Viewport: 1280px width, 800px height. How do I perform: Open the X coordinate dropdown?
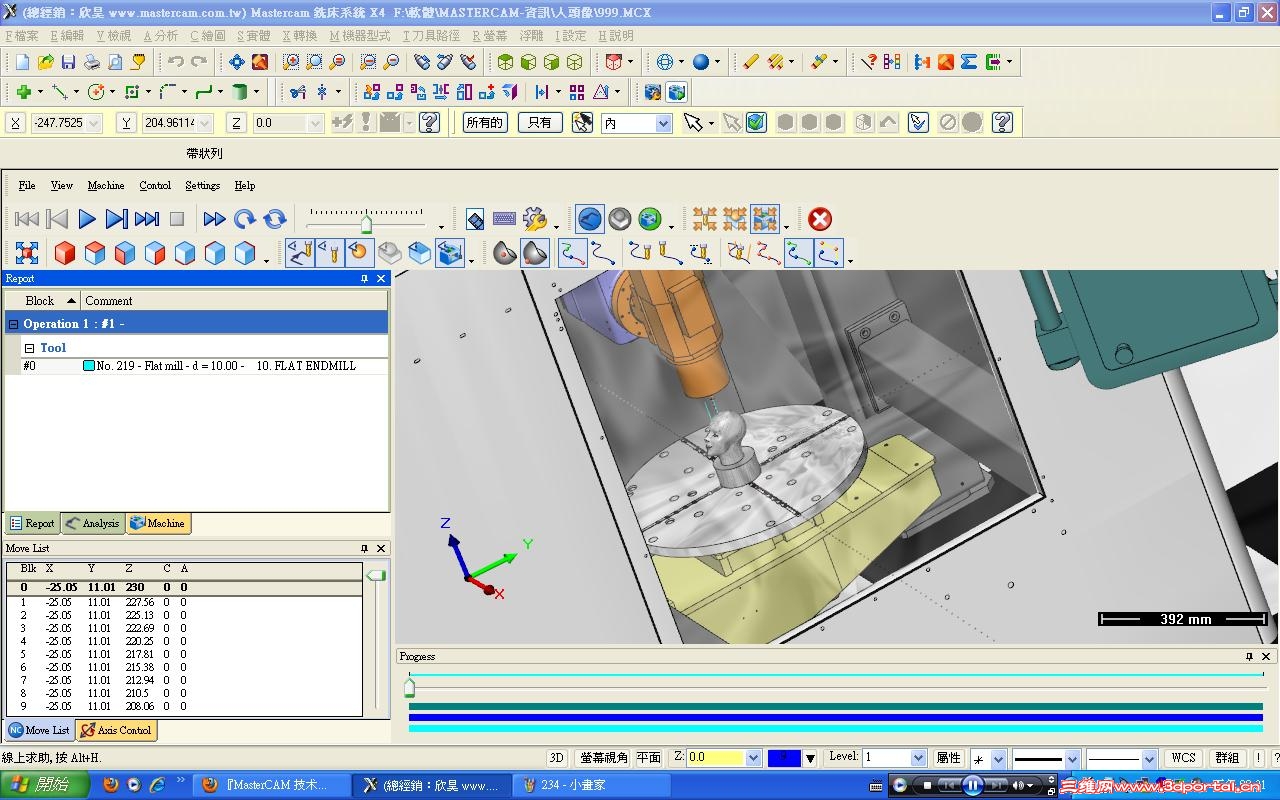94,123
